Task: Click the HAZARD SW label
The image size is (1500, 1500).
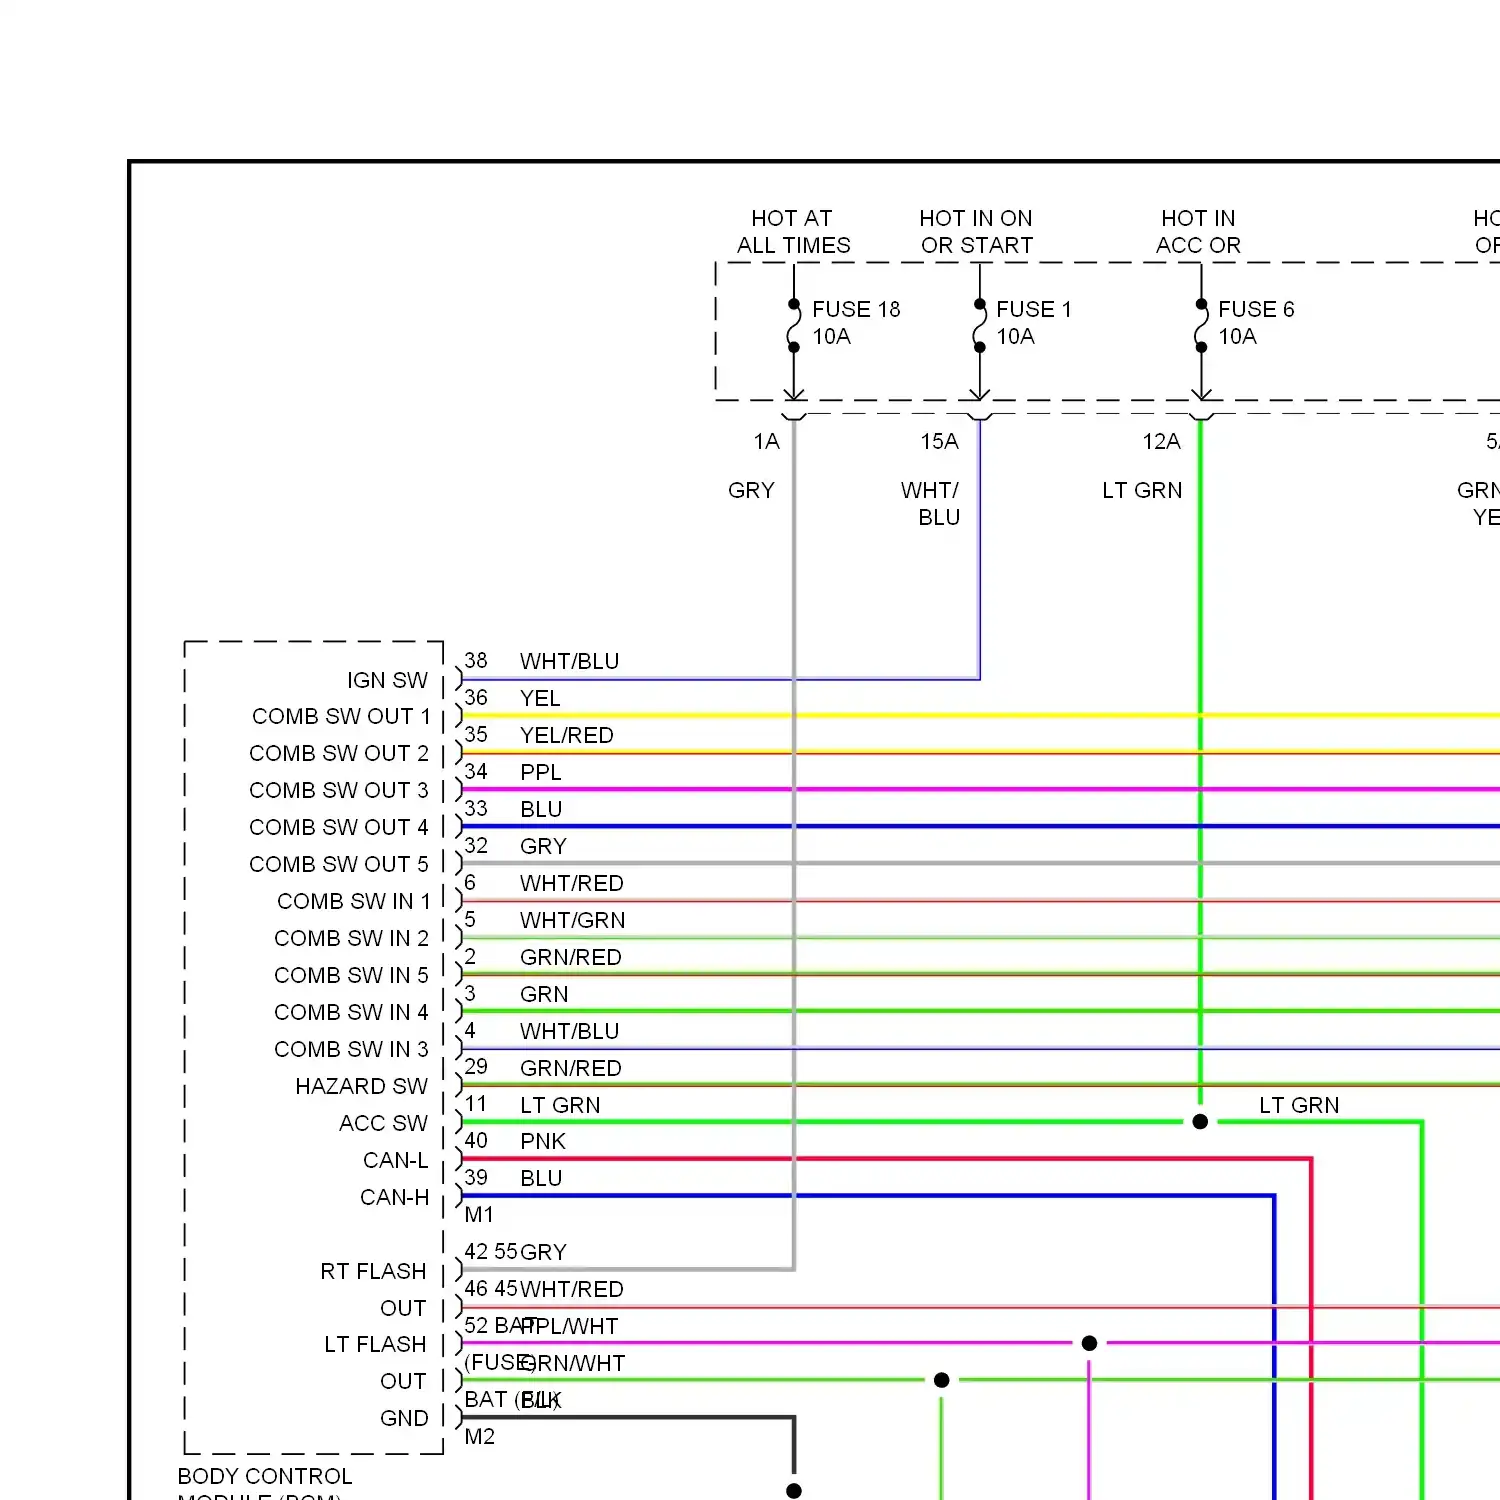Action: coord(361,1087)
